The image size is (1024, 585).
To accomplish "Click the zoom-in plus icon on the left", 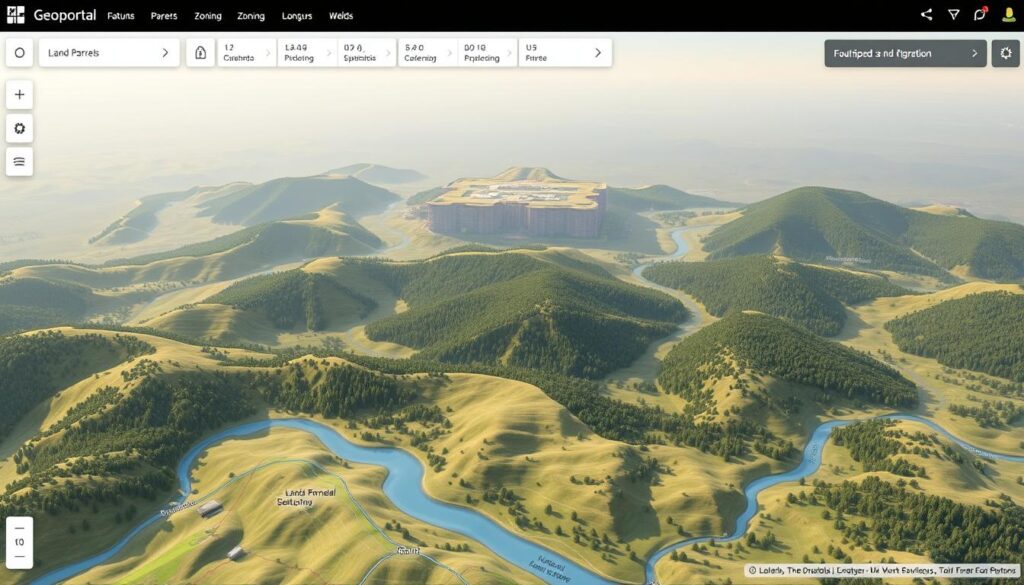I will point(19,93).
